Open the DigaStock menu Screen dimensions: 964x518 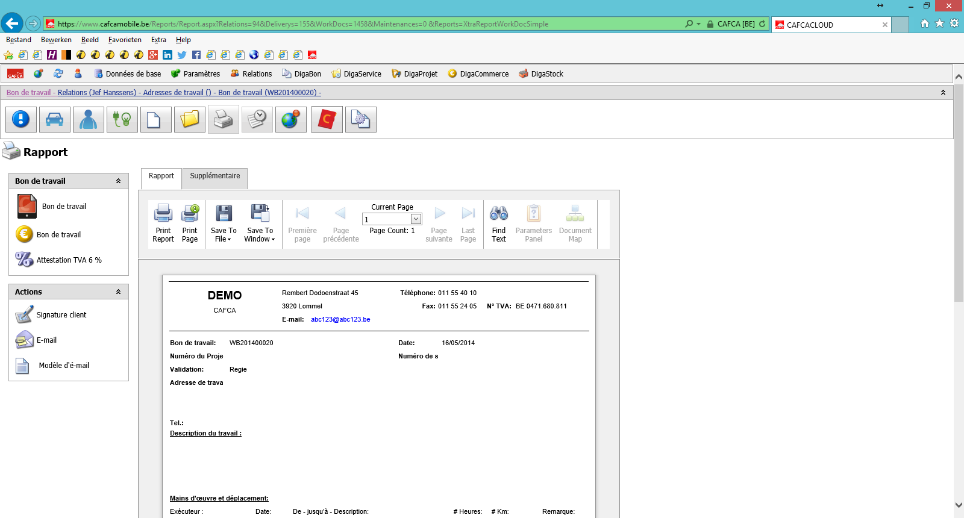[541, 74]
